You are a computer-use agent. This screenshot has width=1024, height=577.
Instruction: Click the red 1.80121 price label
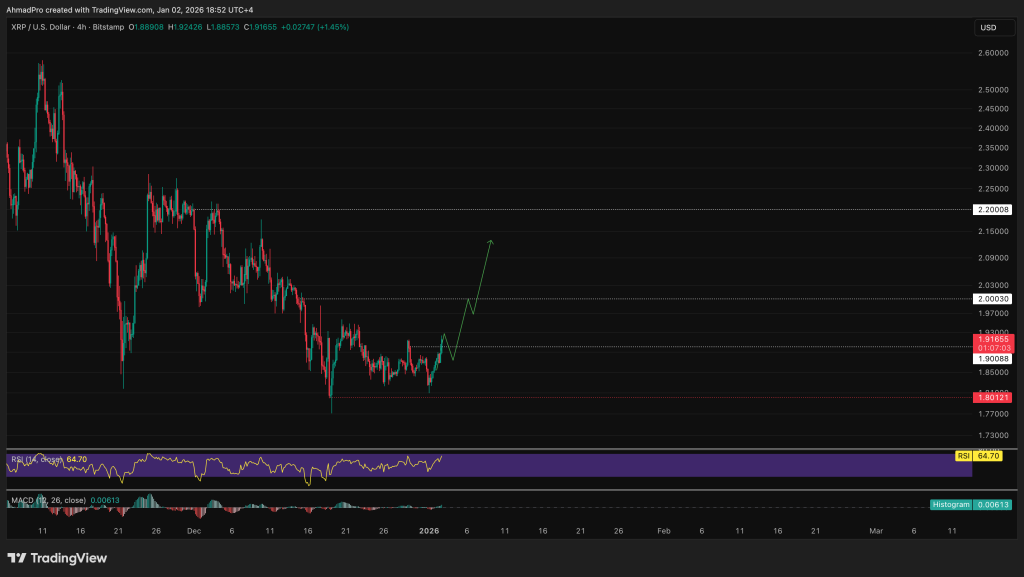pyautogui.click(x=994, y=397)
